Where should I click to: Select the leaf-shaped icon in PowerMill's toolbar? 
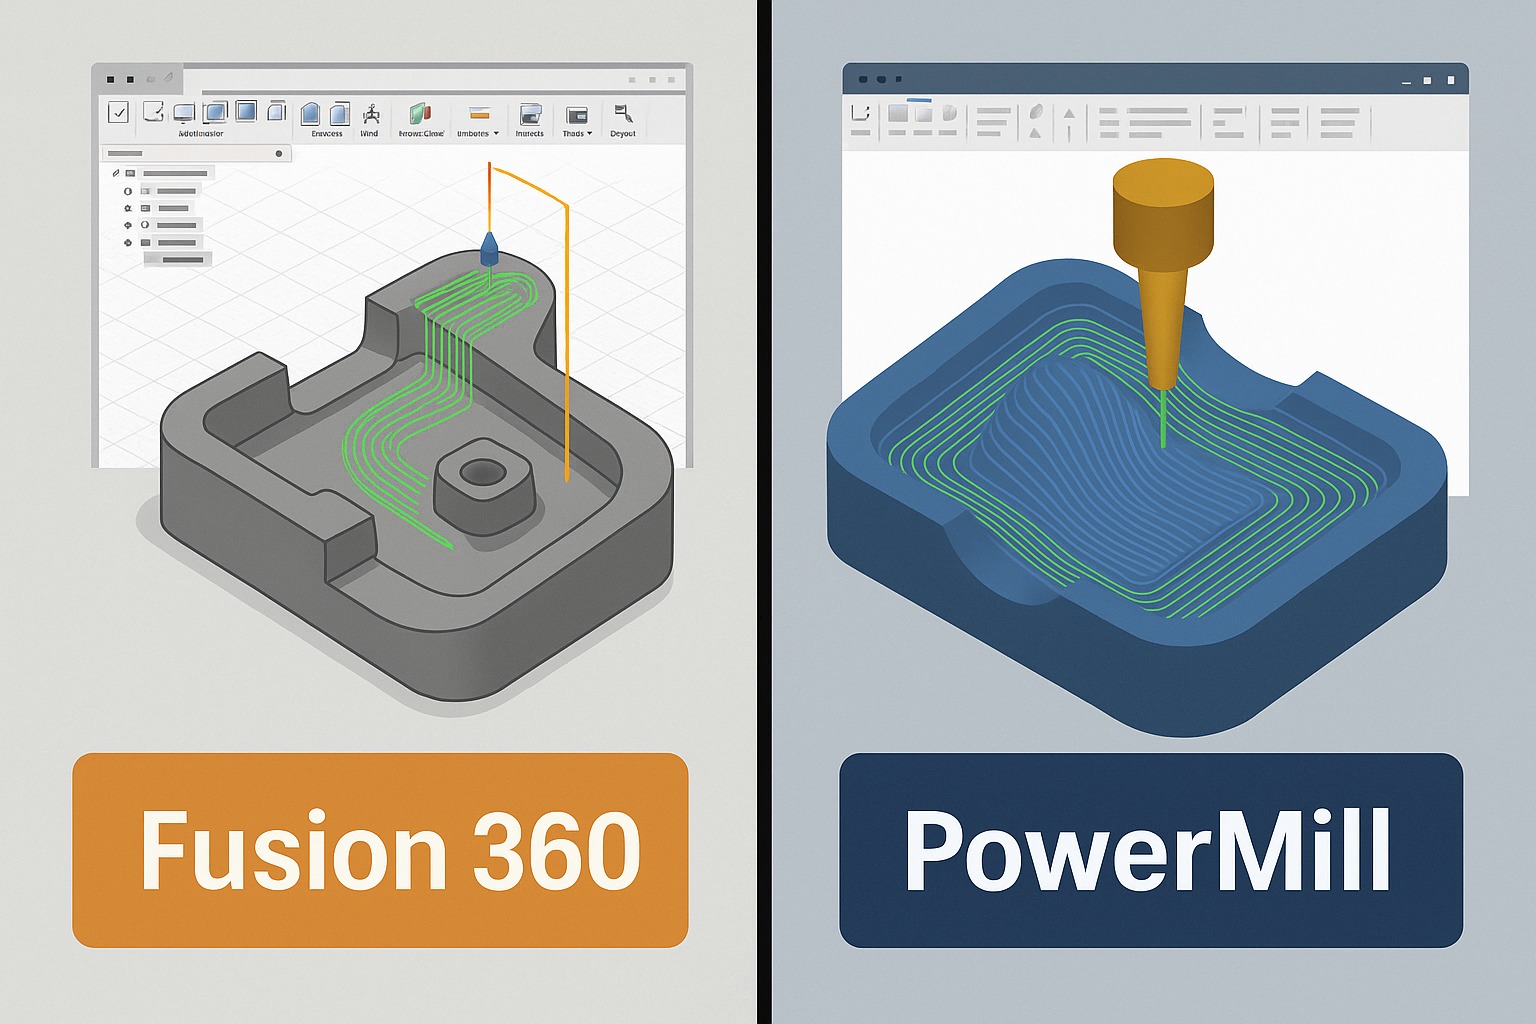[1036, 113]
